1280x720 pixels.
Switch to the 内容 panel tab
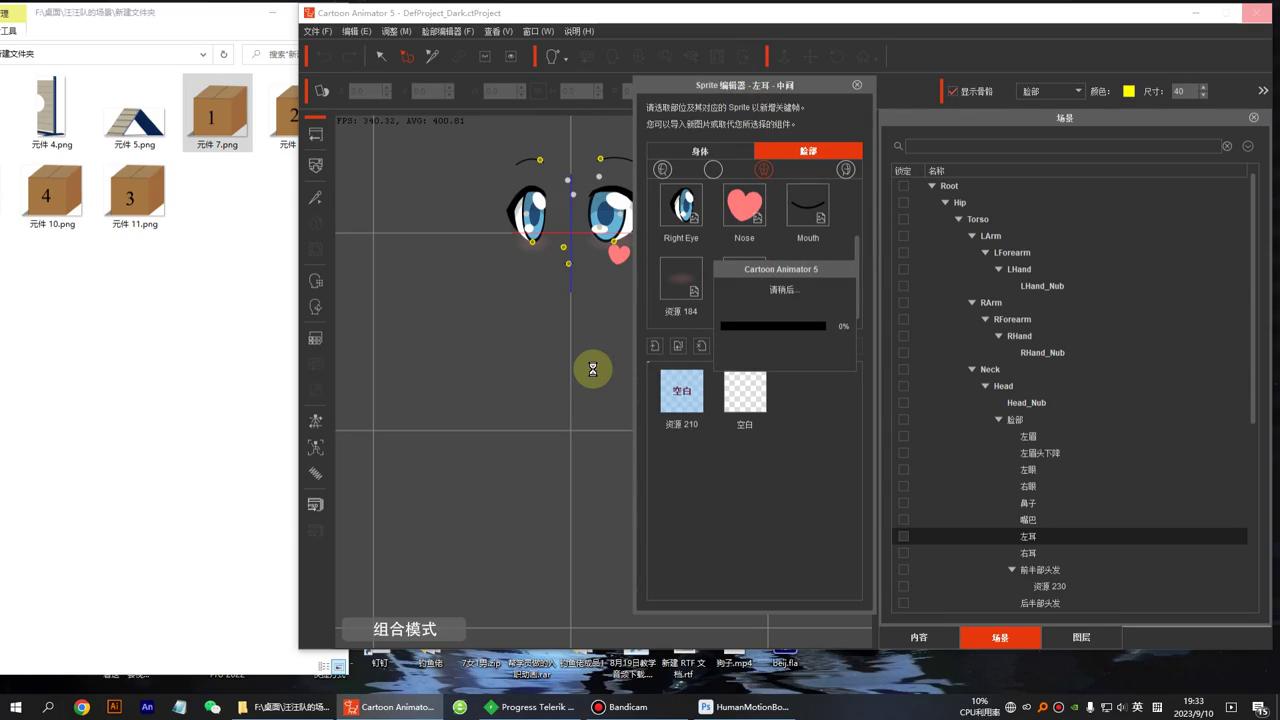click(x=919, y=637)
